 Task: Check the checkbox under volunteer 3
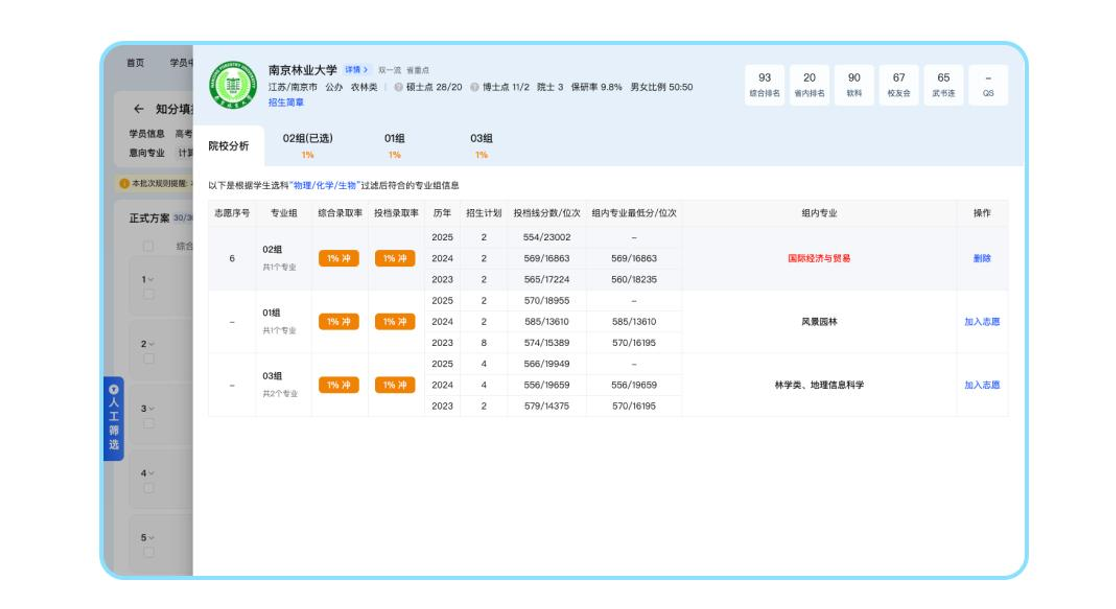click(147, 423)
